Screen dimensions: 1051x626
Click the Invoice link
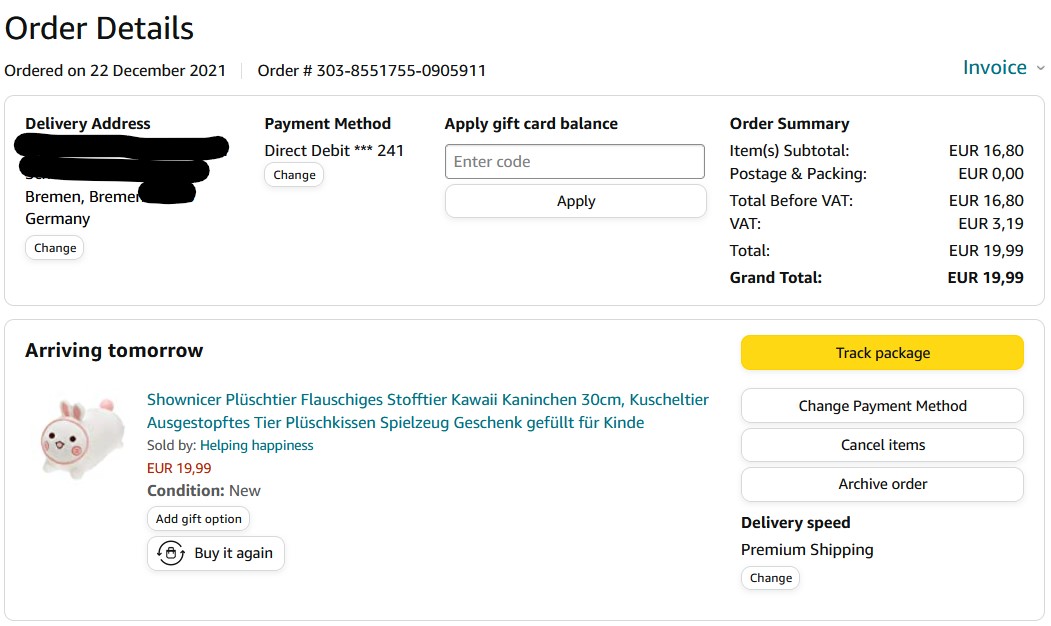tap(994, 68)
